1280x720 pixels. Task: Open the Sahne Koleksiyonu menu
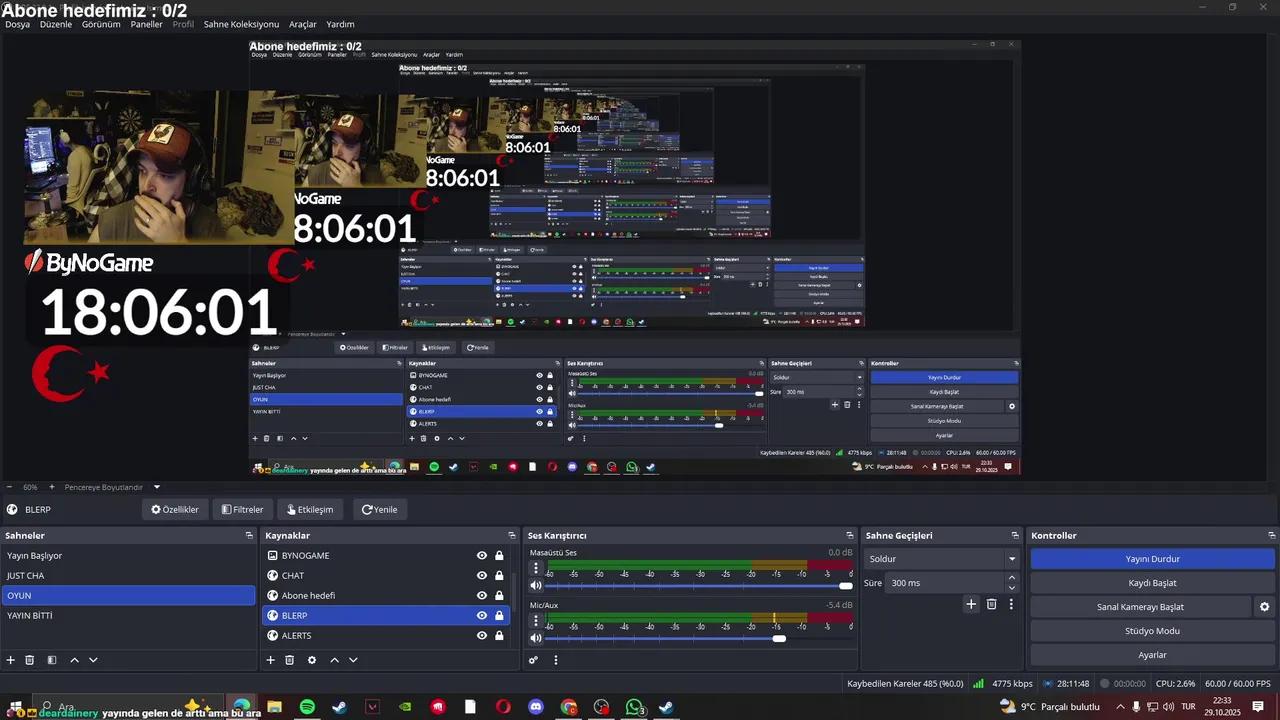point(241,24)
